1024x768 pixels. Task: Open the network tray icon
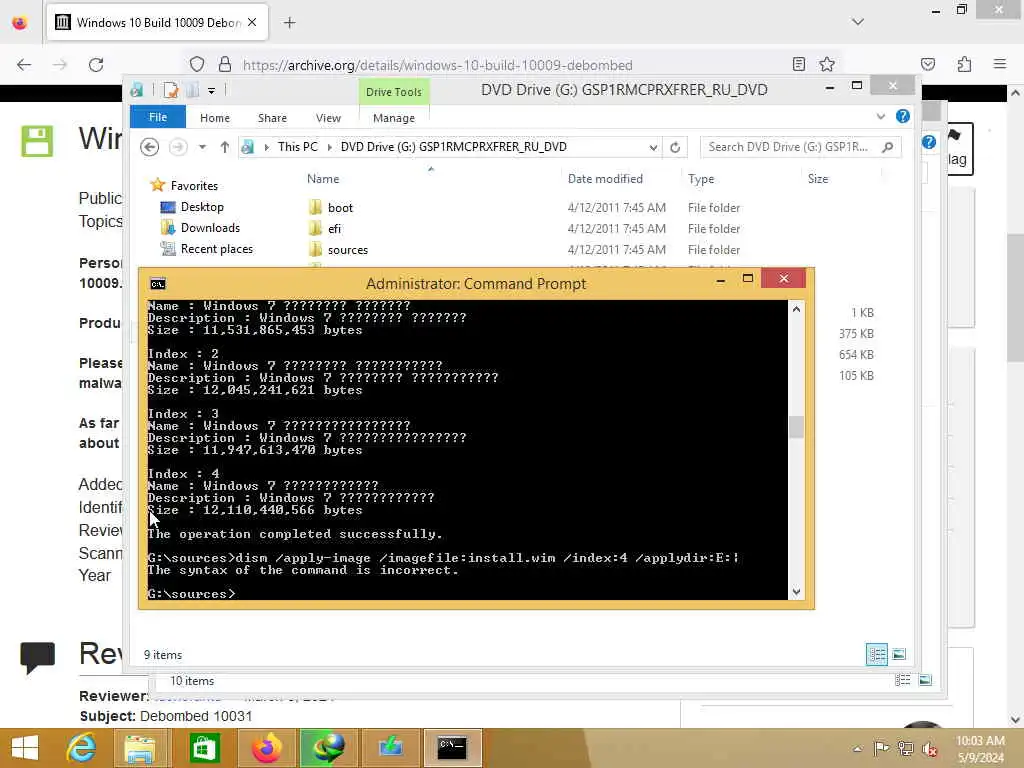point(905,748)
